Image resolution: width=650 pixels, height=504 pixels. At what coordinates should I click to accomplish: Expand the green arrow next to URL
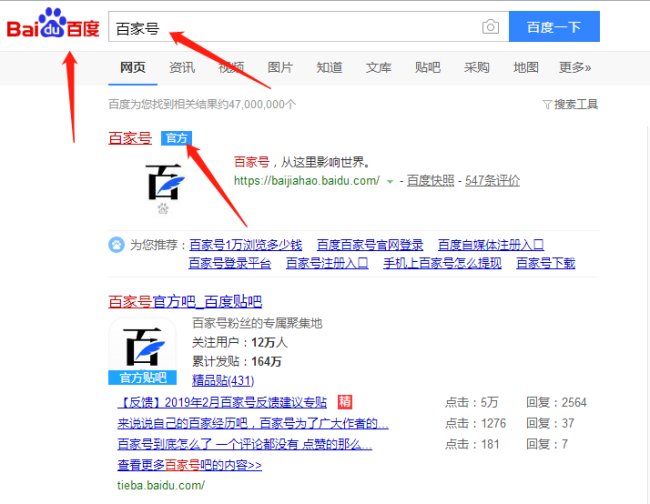point(390,182)
